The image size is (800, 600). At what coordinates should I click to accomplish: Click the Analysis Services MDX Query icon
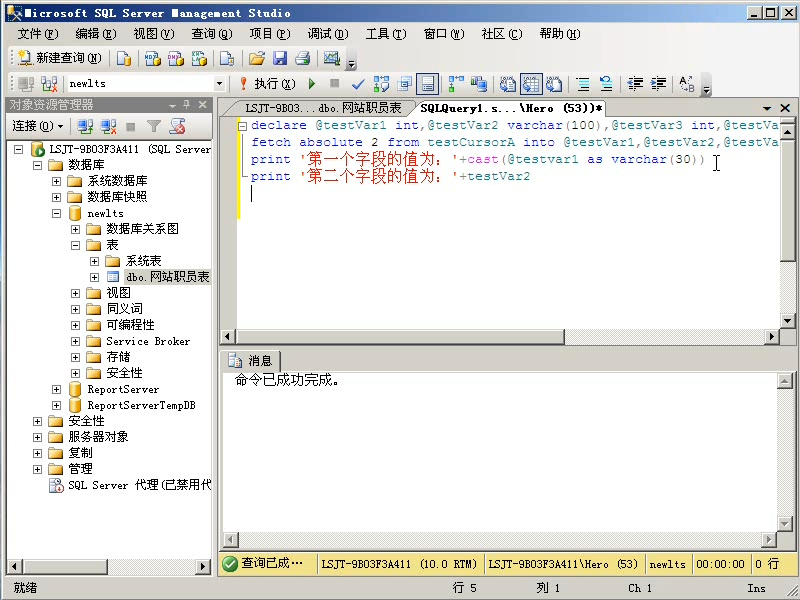coord(153,58)
